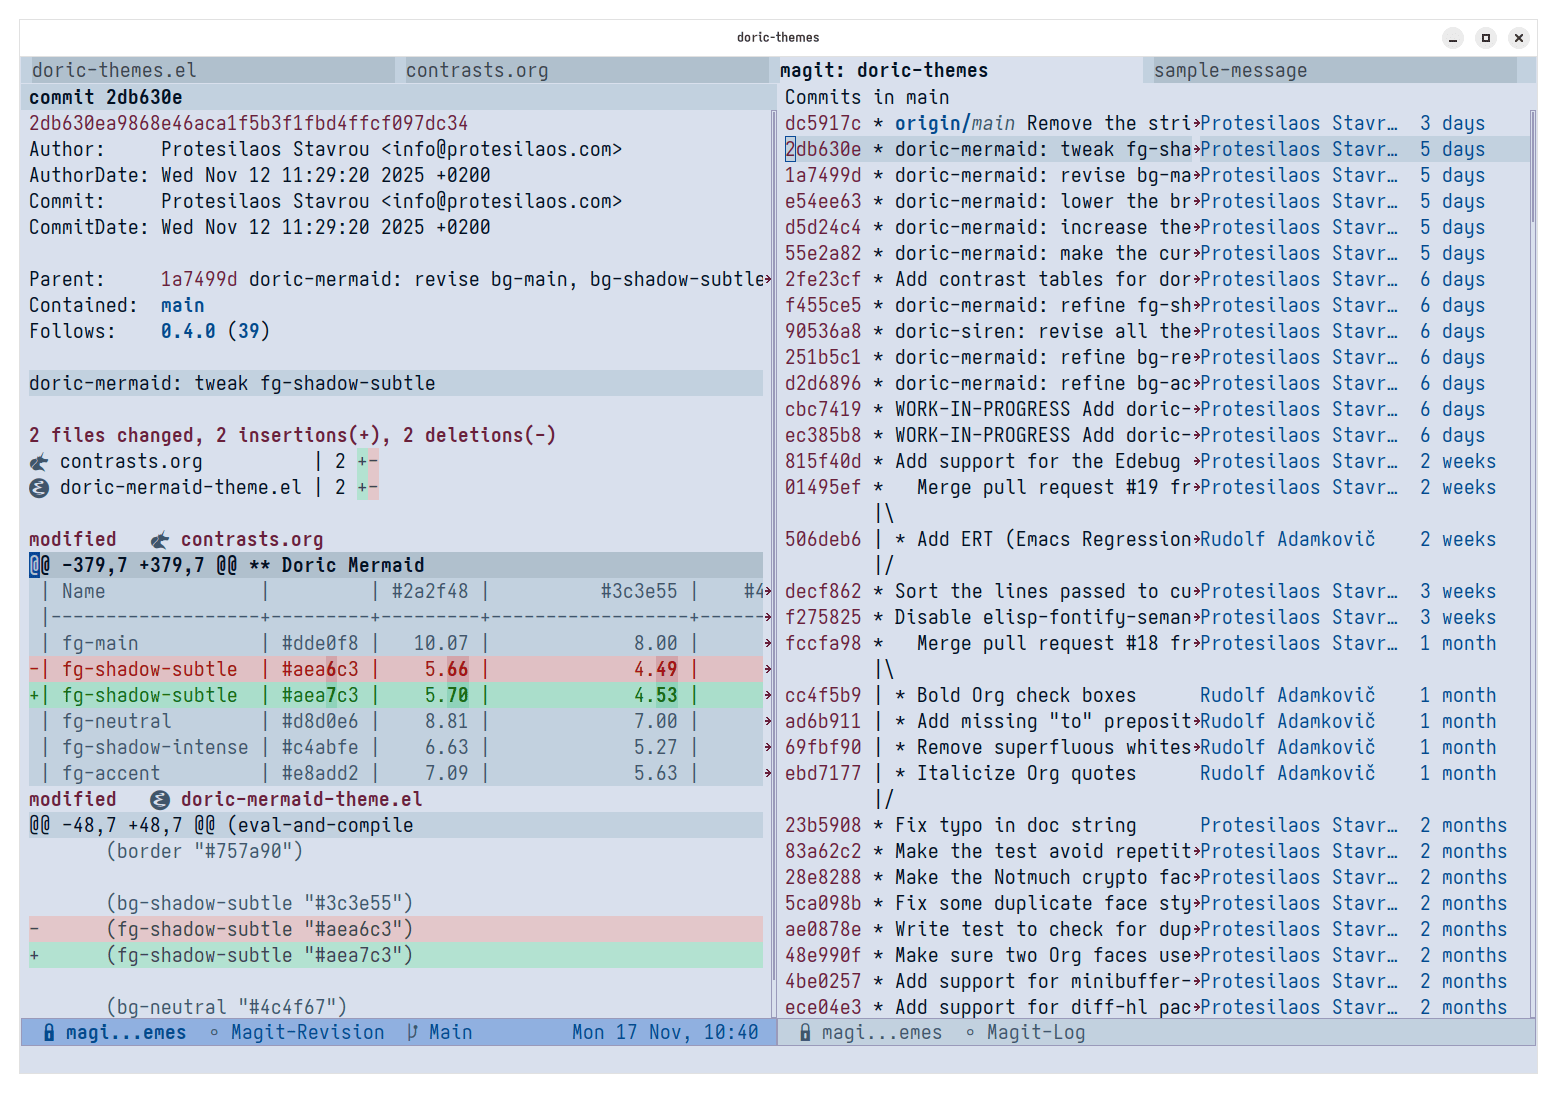Viewport: 1557px width, 1093px height.
Task: Click the lock icon in the Magit-Log mode line
Action: (805, 1033)
